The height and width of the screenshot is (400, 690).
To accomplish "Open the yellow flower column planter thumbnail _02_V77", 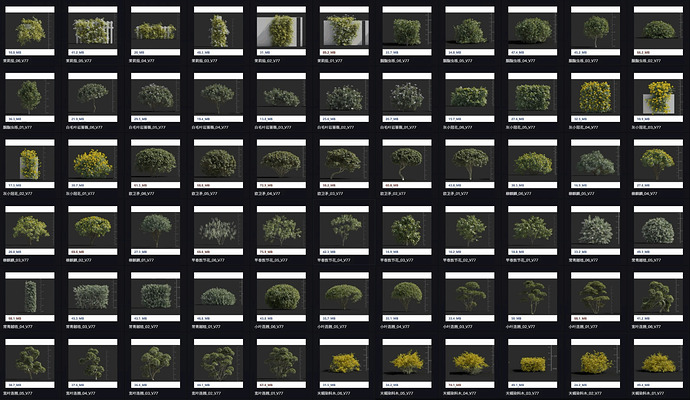I will (30, 164).
